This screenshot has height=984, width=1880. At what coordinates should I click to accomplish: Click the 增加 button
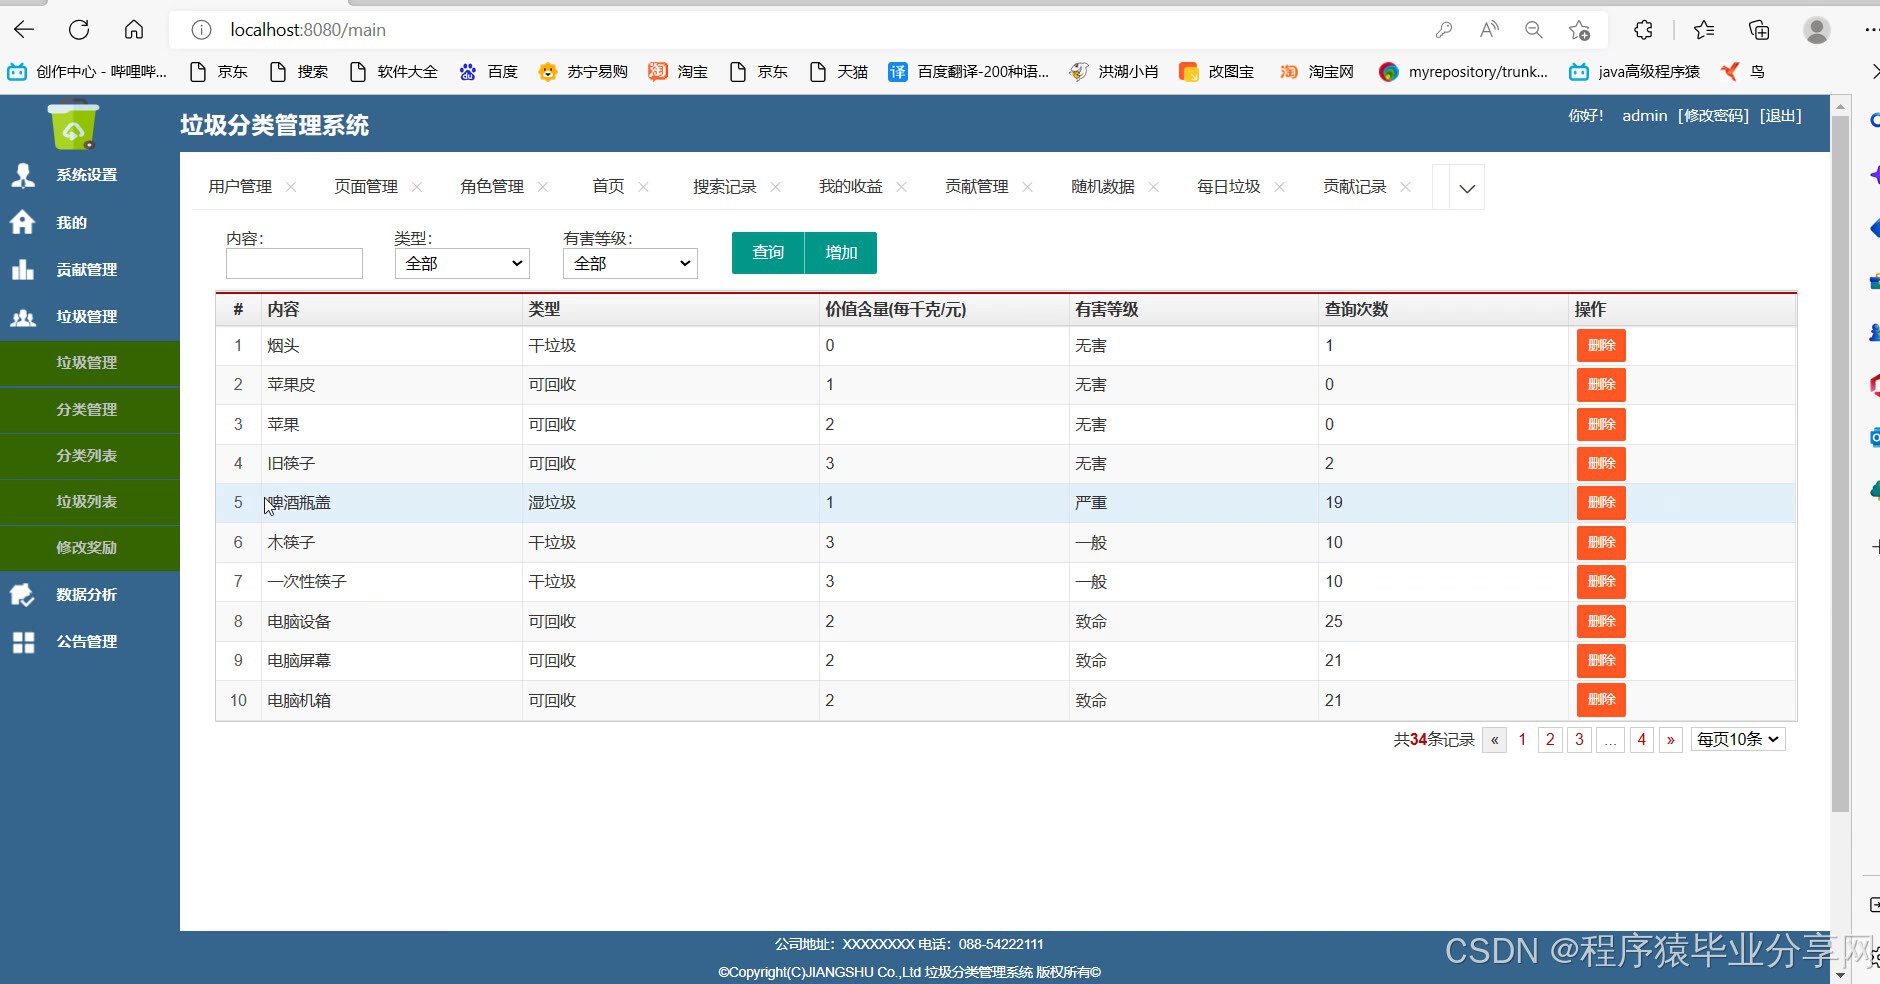pyautogui.click(x=841, y=253)
